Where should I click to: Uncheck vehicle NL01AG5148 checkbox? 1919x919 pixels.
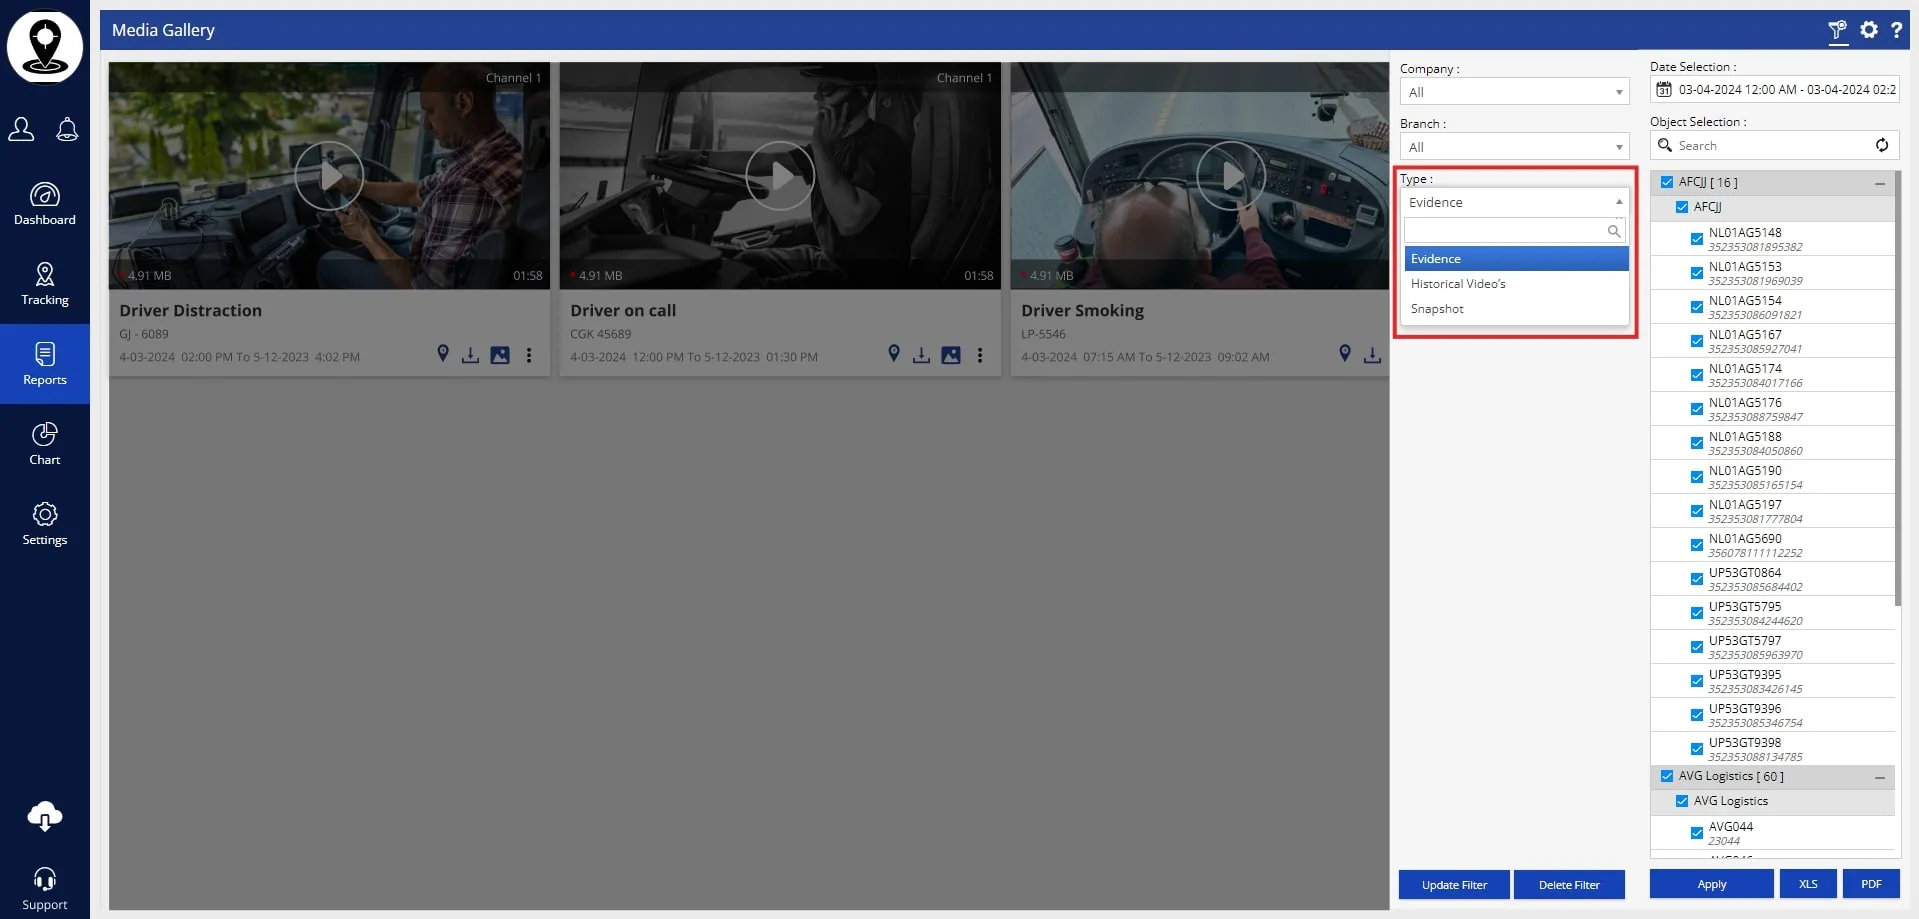1696,239
